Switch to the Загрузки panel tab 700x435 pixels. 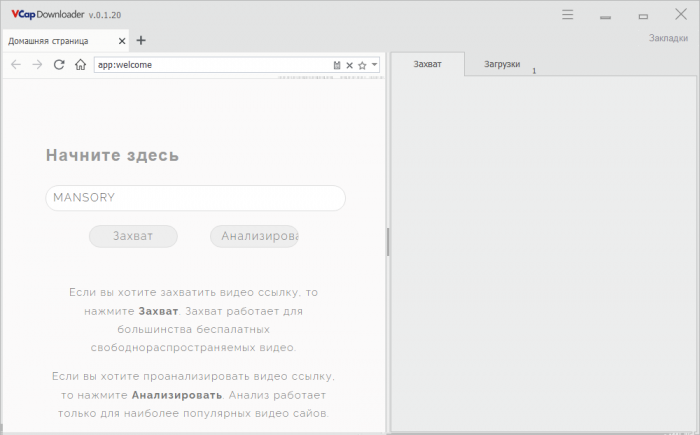click(x=502, y=64)
